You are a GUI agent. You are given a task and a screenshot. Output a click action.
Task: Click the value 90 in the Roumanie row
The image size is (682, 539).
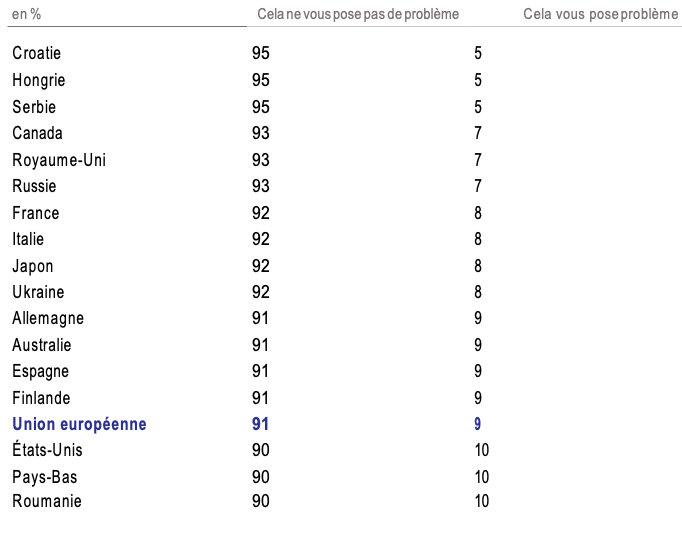261,501
